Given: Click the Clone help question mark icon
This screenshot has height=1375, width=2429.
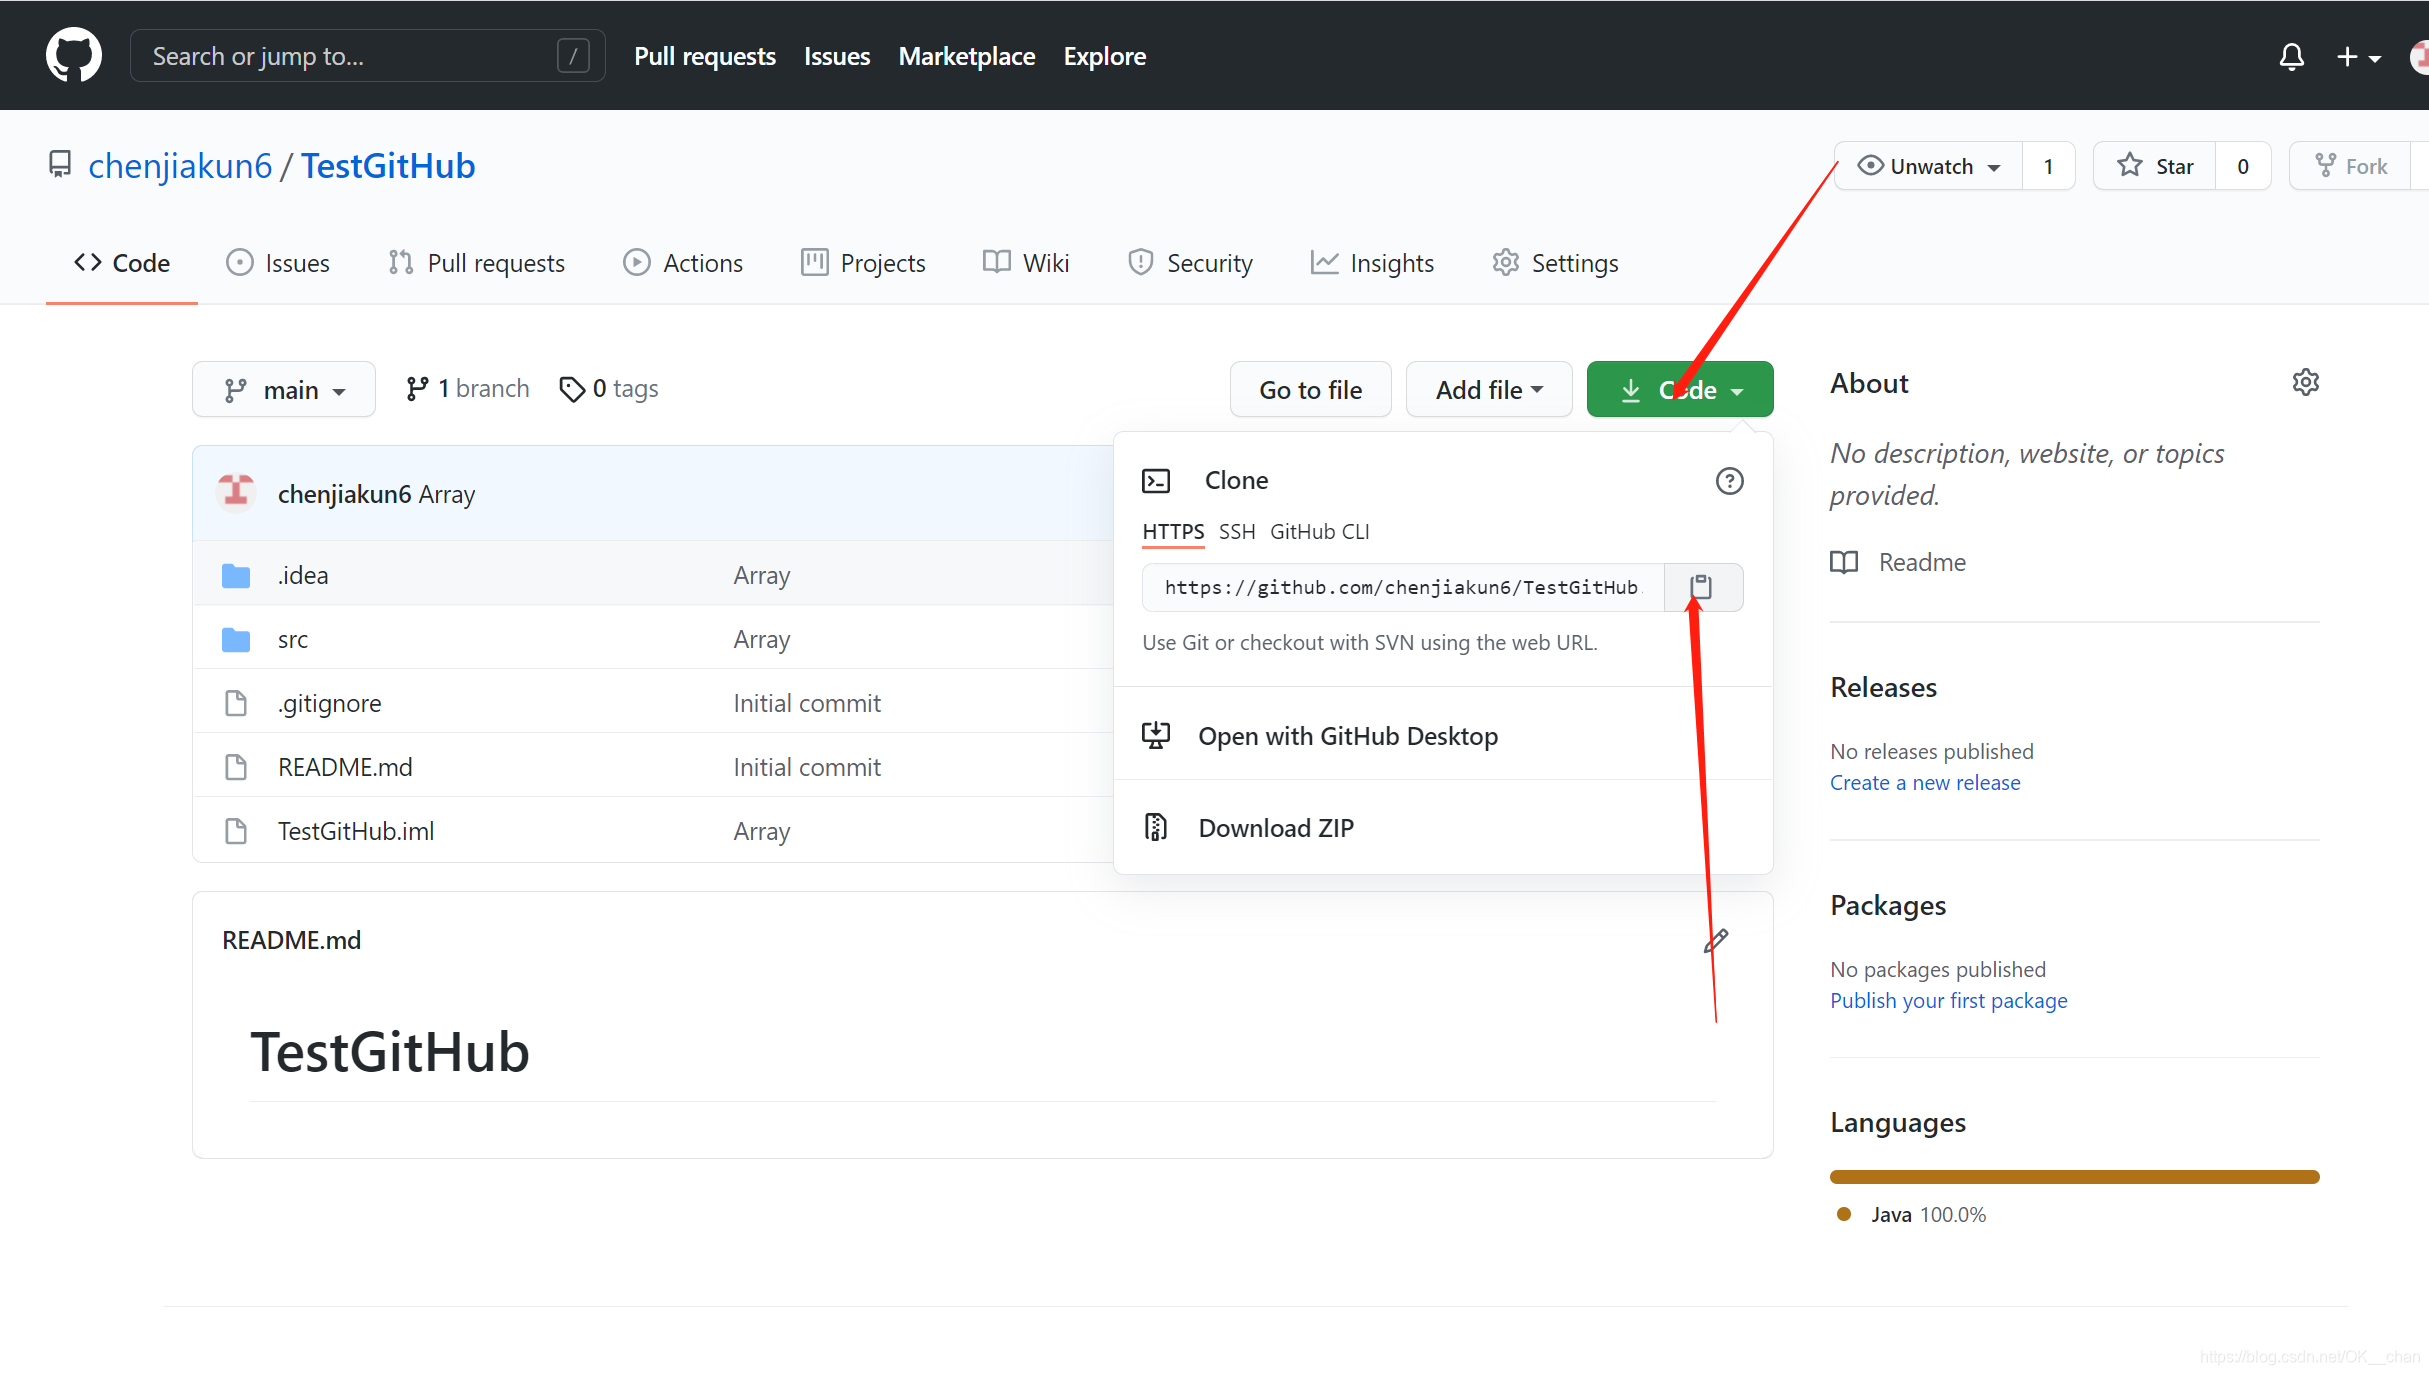Looking at the screenshot, I should click(1729, 481).
